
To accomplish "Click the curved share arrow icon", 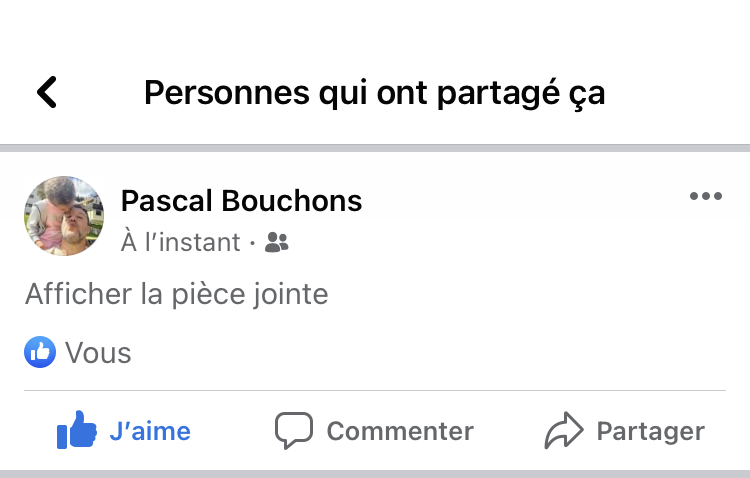I will [563, 431].
